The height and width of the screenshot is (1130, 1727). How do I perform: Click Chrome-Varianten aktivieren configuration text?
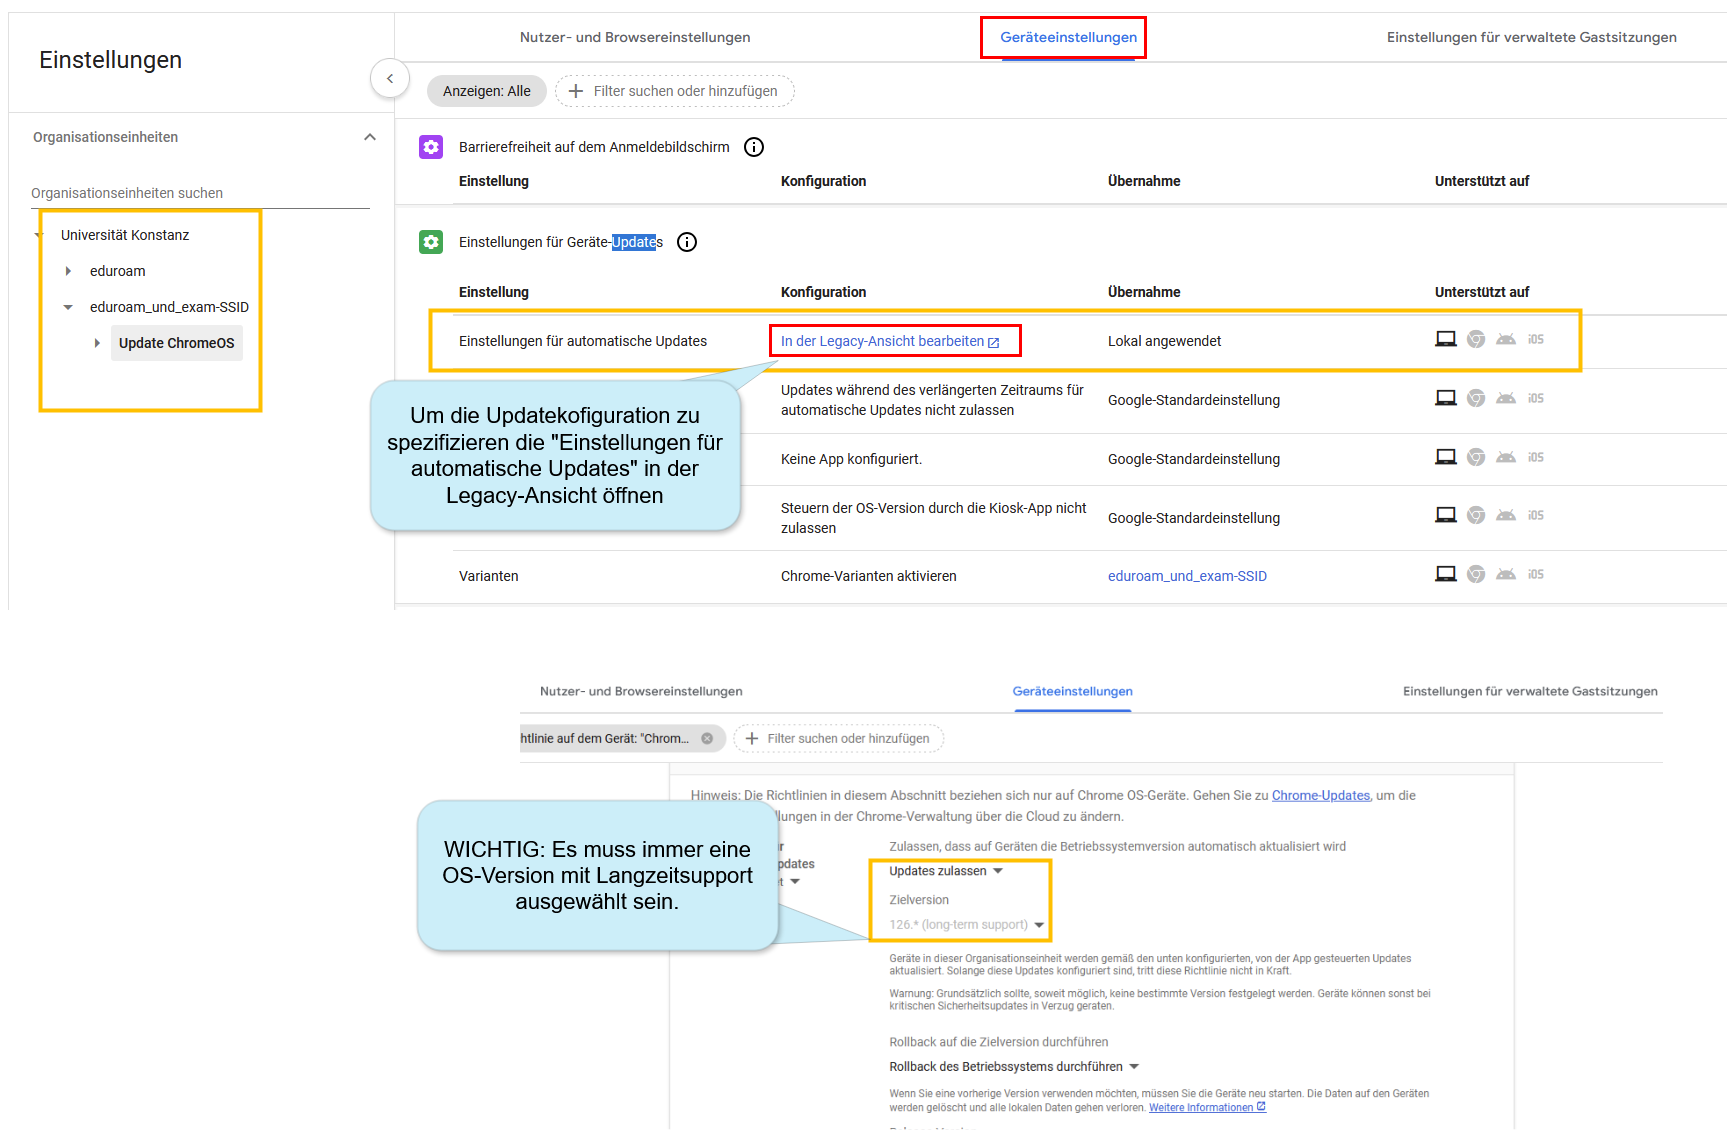pyautogui.click(x=869, y=576)
